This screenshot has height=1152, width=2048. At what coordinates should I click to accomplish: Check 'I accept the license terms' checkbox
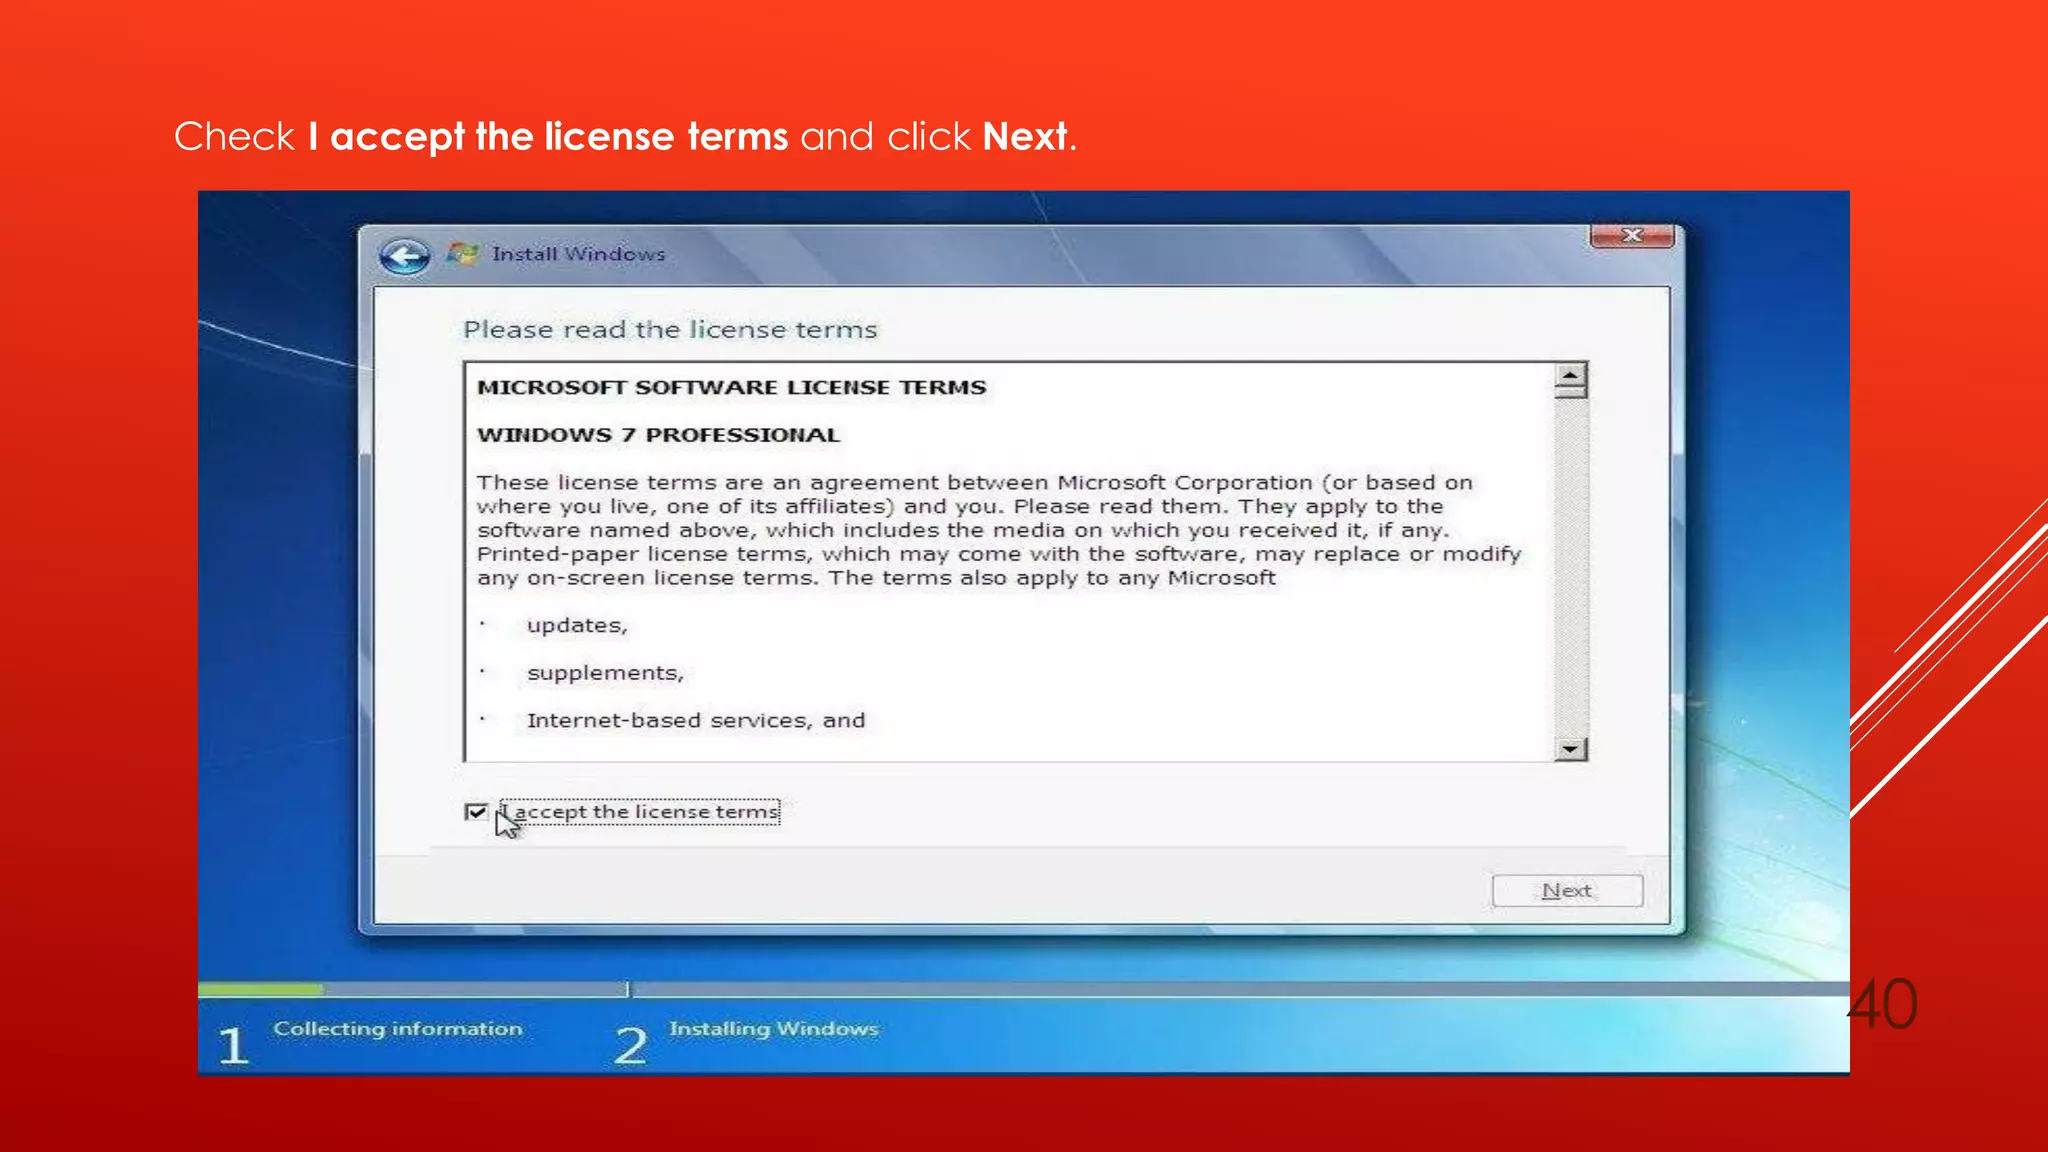coord(476,812)
